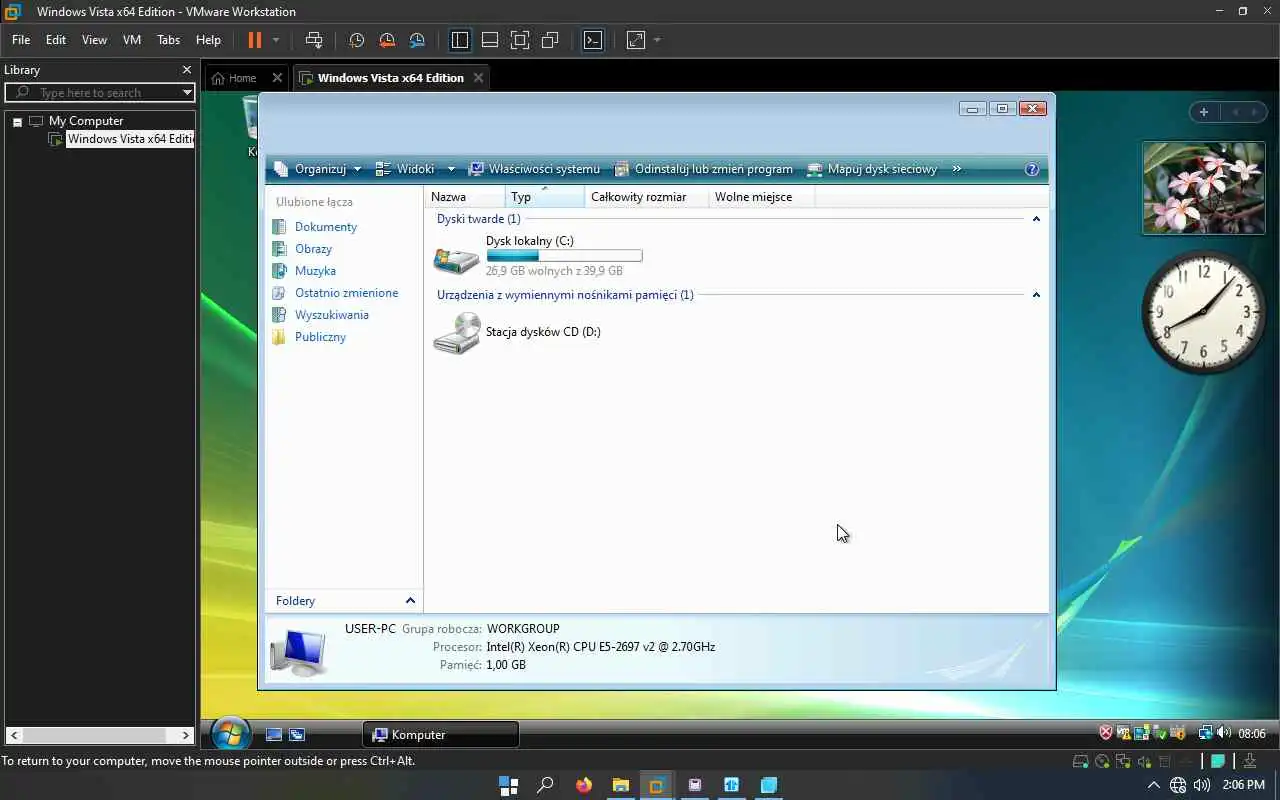1280x800 pixels.
Task: Pause the virtual machine with the orange button
Action: pos(254,40)
